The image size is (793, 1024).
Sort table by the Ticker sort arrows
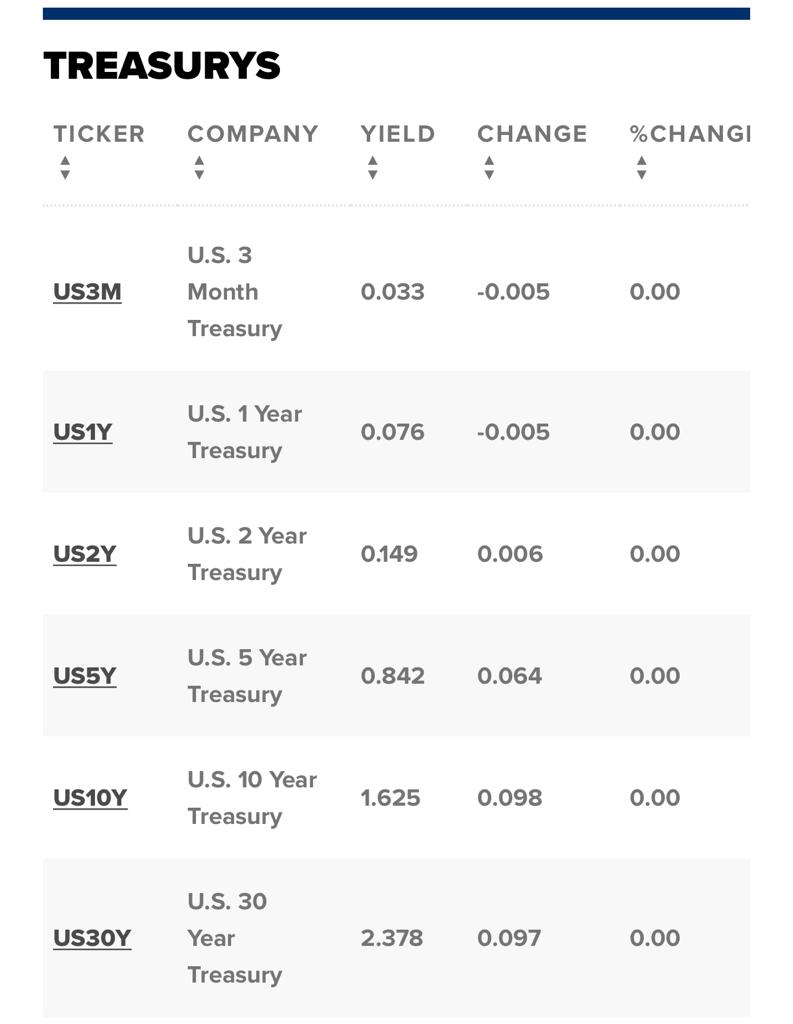click(65, 168)
